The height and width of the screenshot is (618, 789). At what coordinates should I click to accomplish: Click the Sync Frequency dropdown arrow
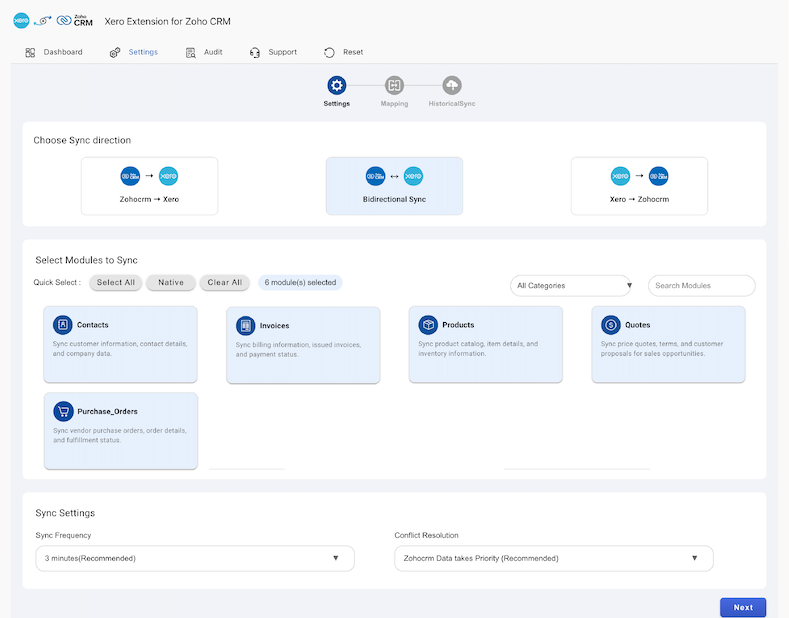(336, 558)
